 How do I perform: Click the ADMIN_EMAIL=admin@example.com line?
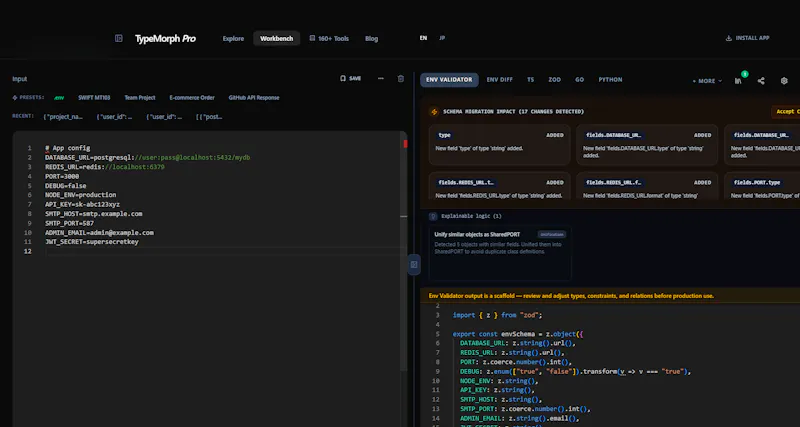pyautogui.click(x=99, y=233)
